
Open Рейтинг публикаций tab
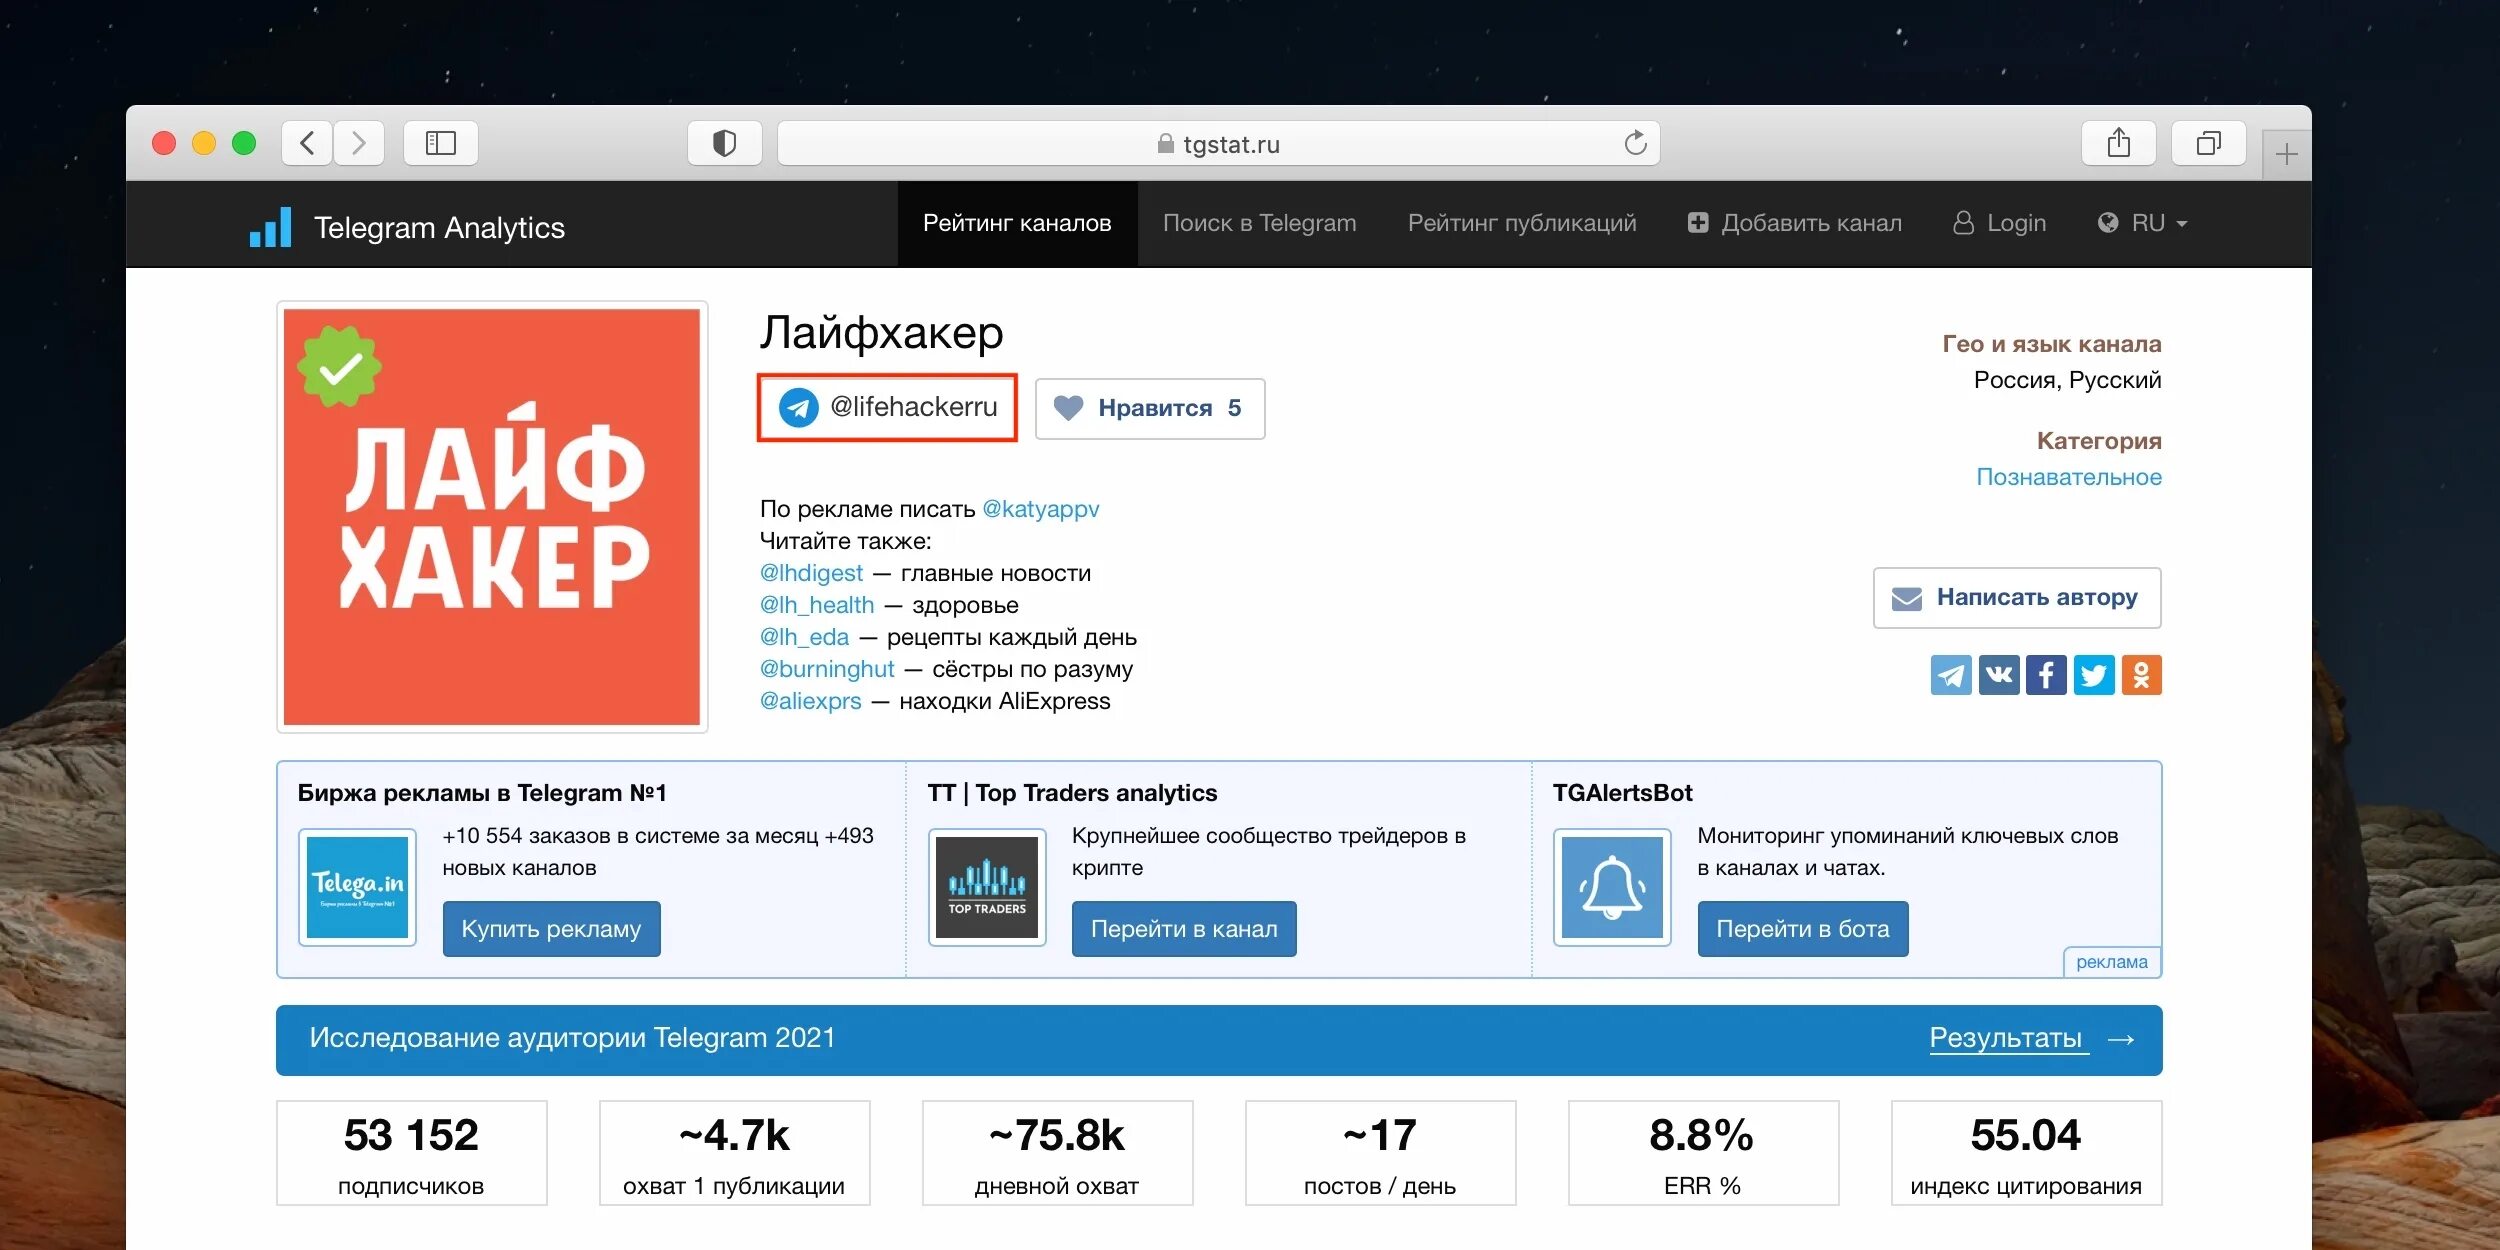coord(1522,223)
